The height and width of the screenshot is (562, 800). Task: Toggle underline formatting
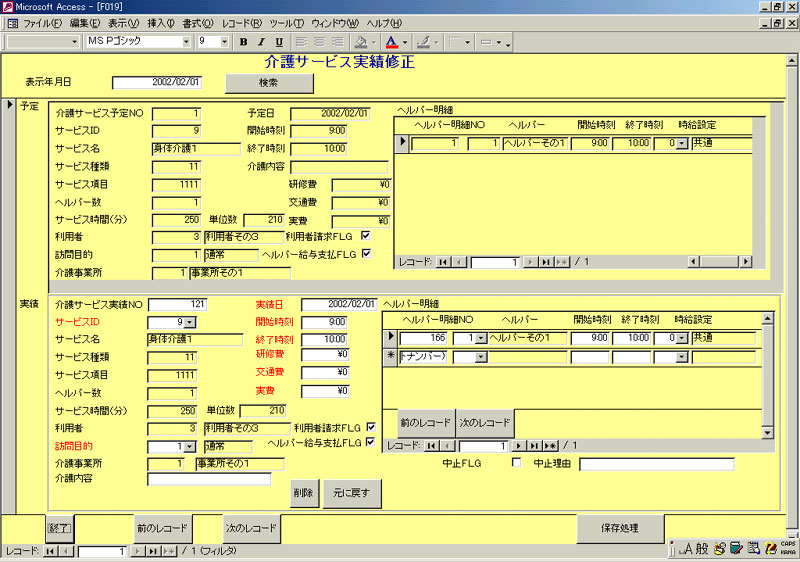(279, 42)
